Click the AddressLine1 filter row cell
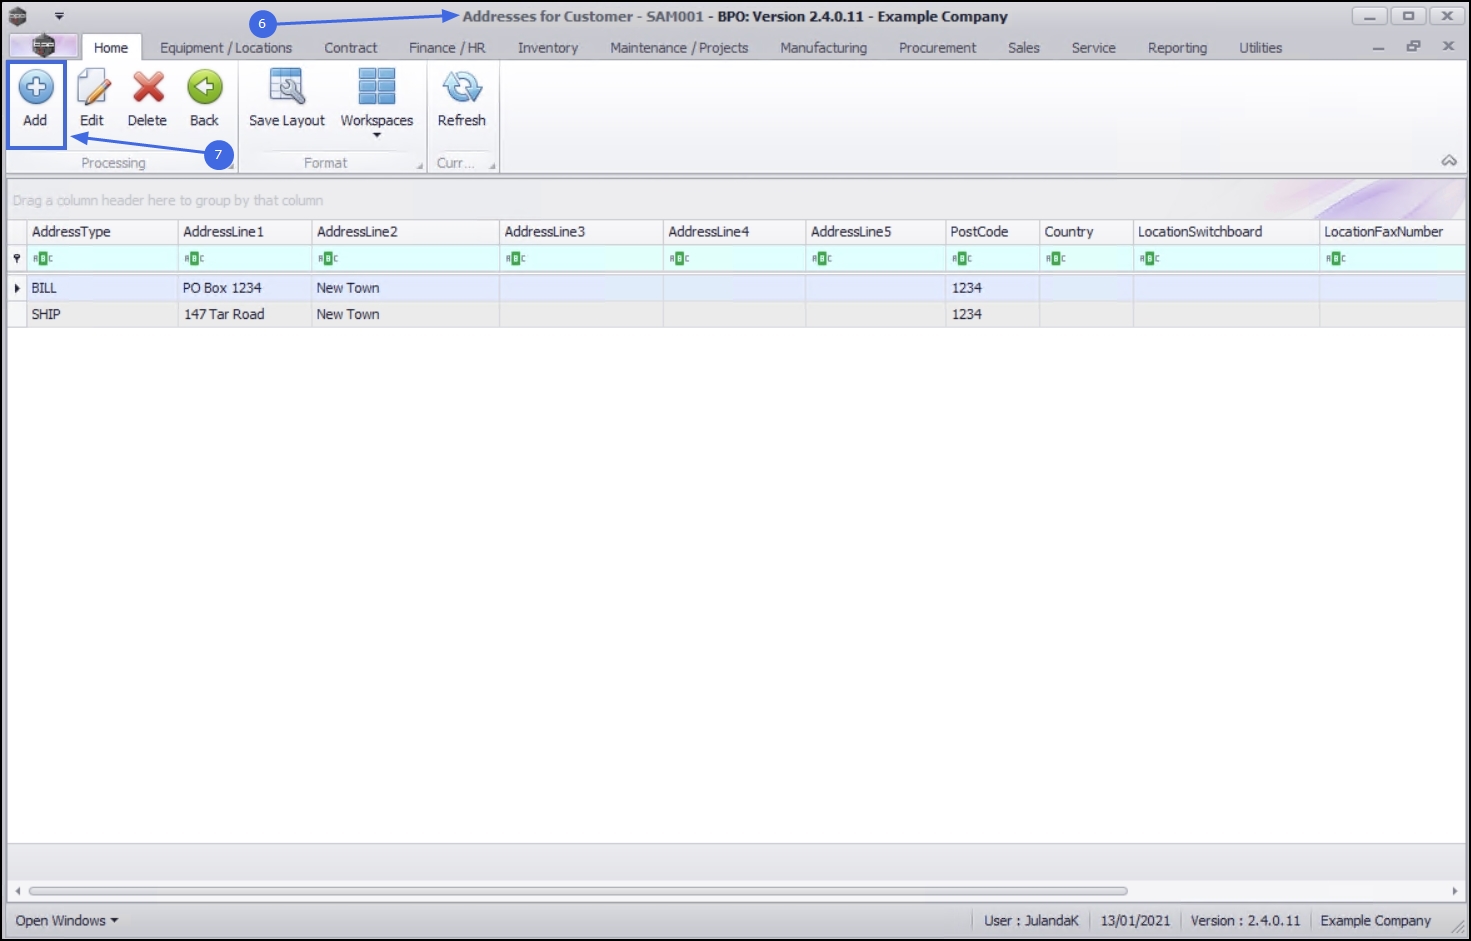Screen dimensions: 1471x941 click(x=245, y=258)
